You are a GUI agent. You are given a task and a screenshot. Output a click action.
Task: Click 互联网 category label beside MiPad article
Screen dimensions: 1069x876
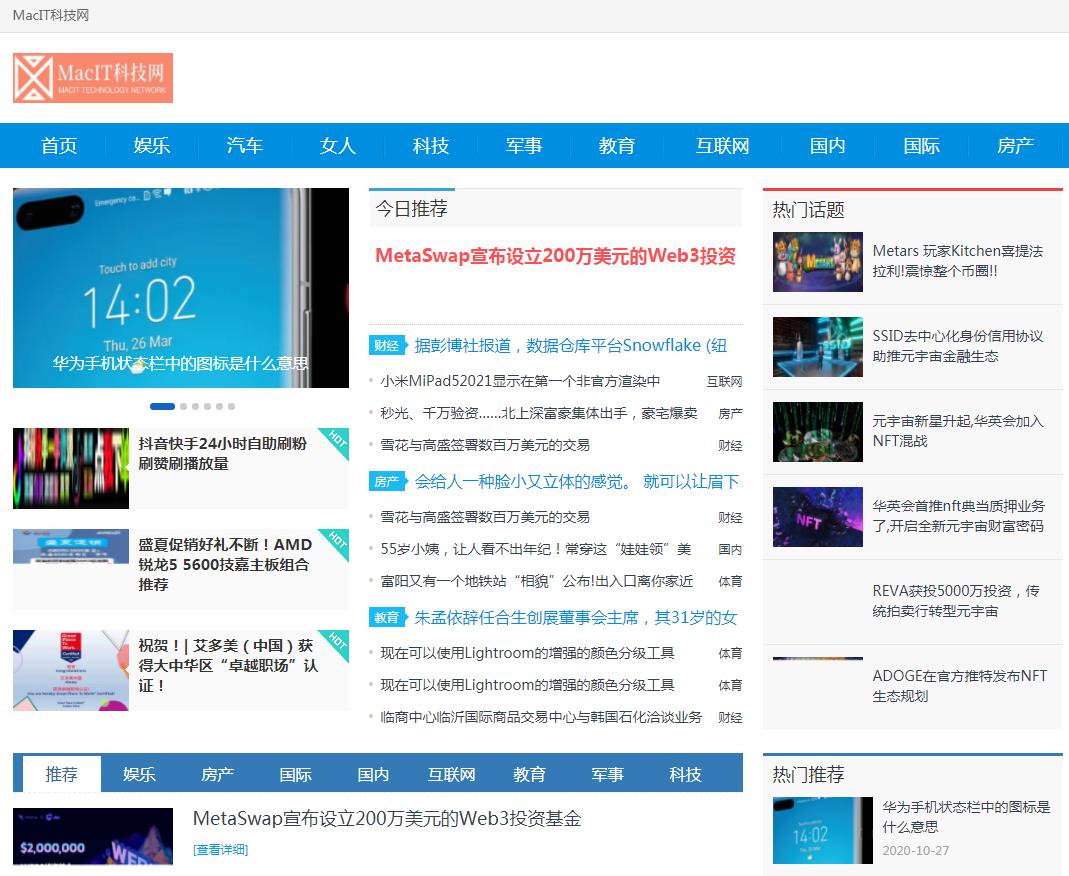[724, 381]
